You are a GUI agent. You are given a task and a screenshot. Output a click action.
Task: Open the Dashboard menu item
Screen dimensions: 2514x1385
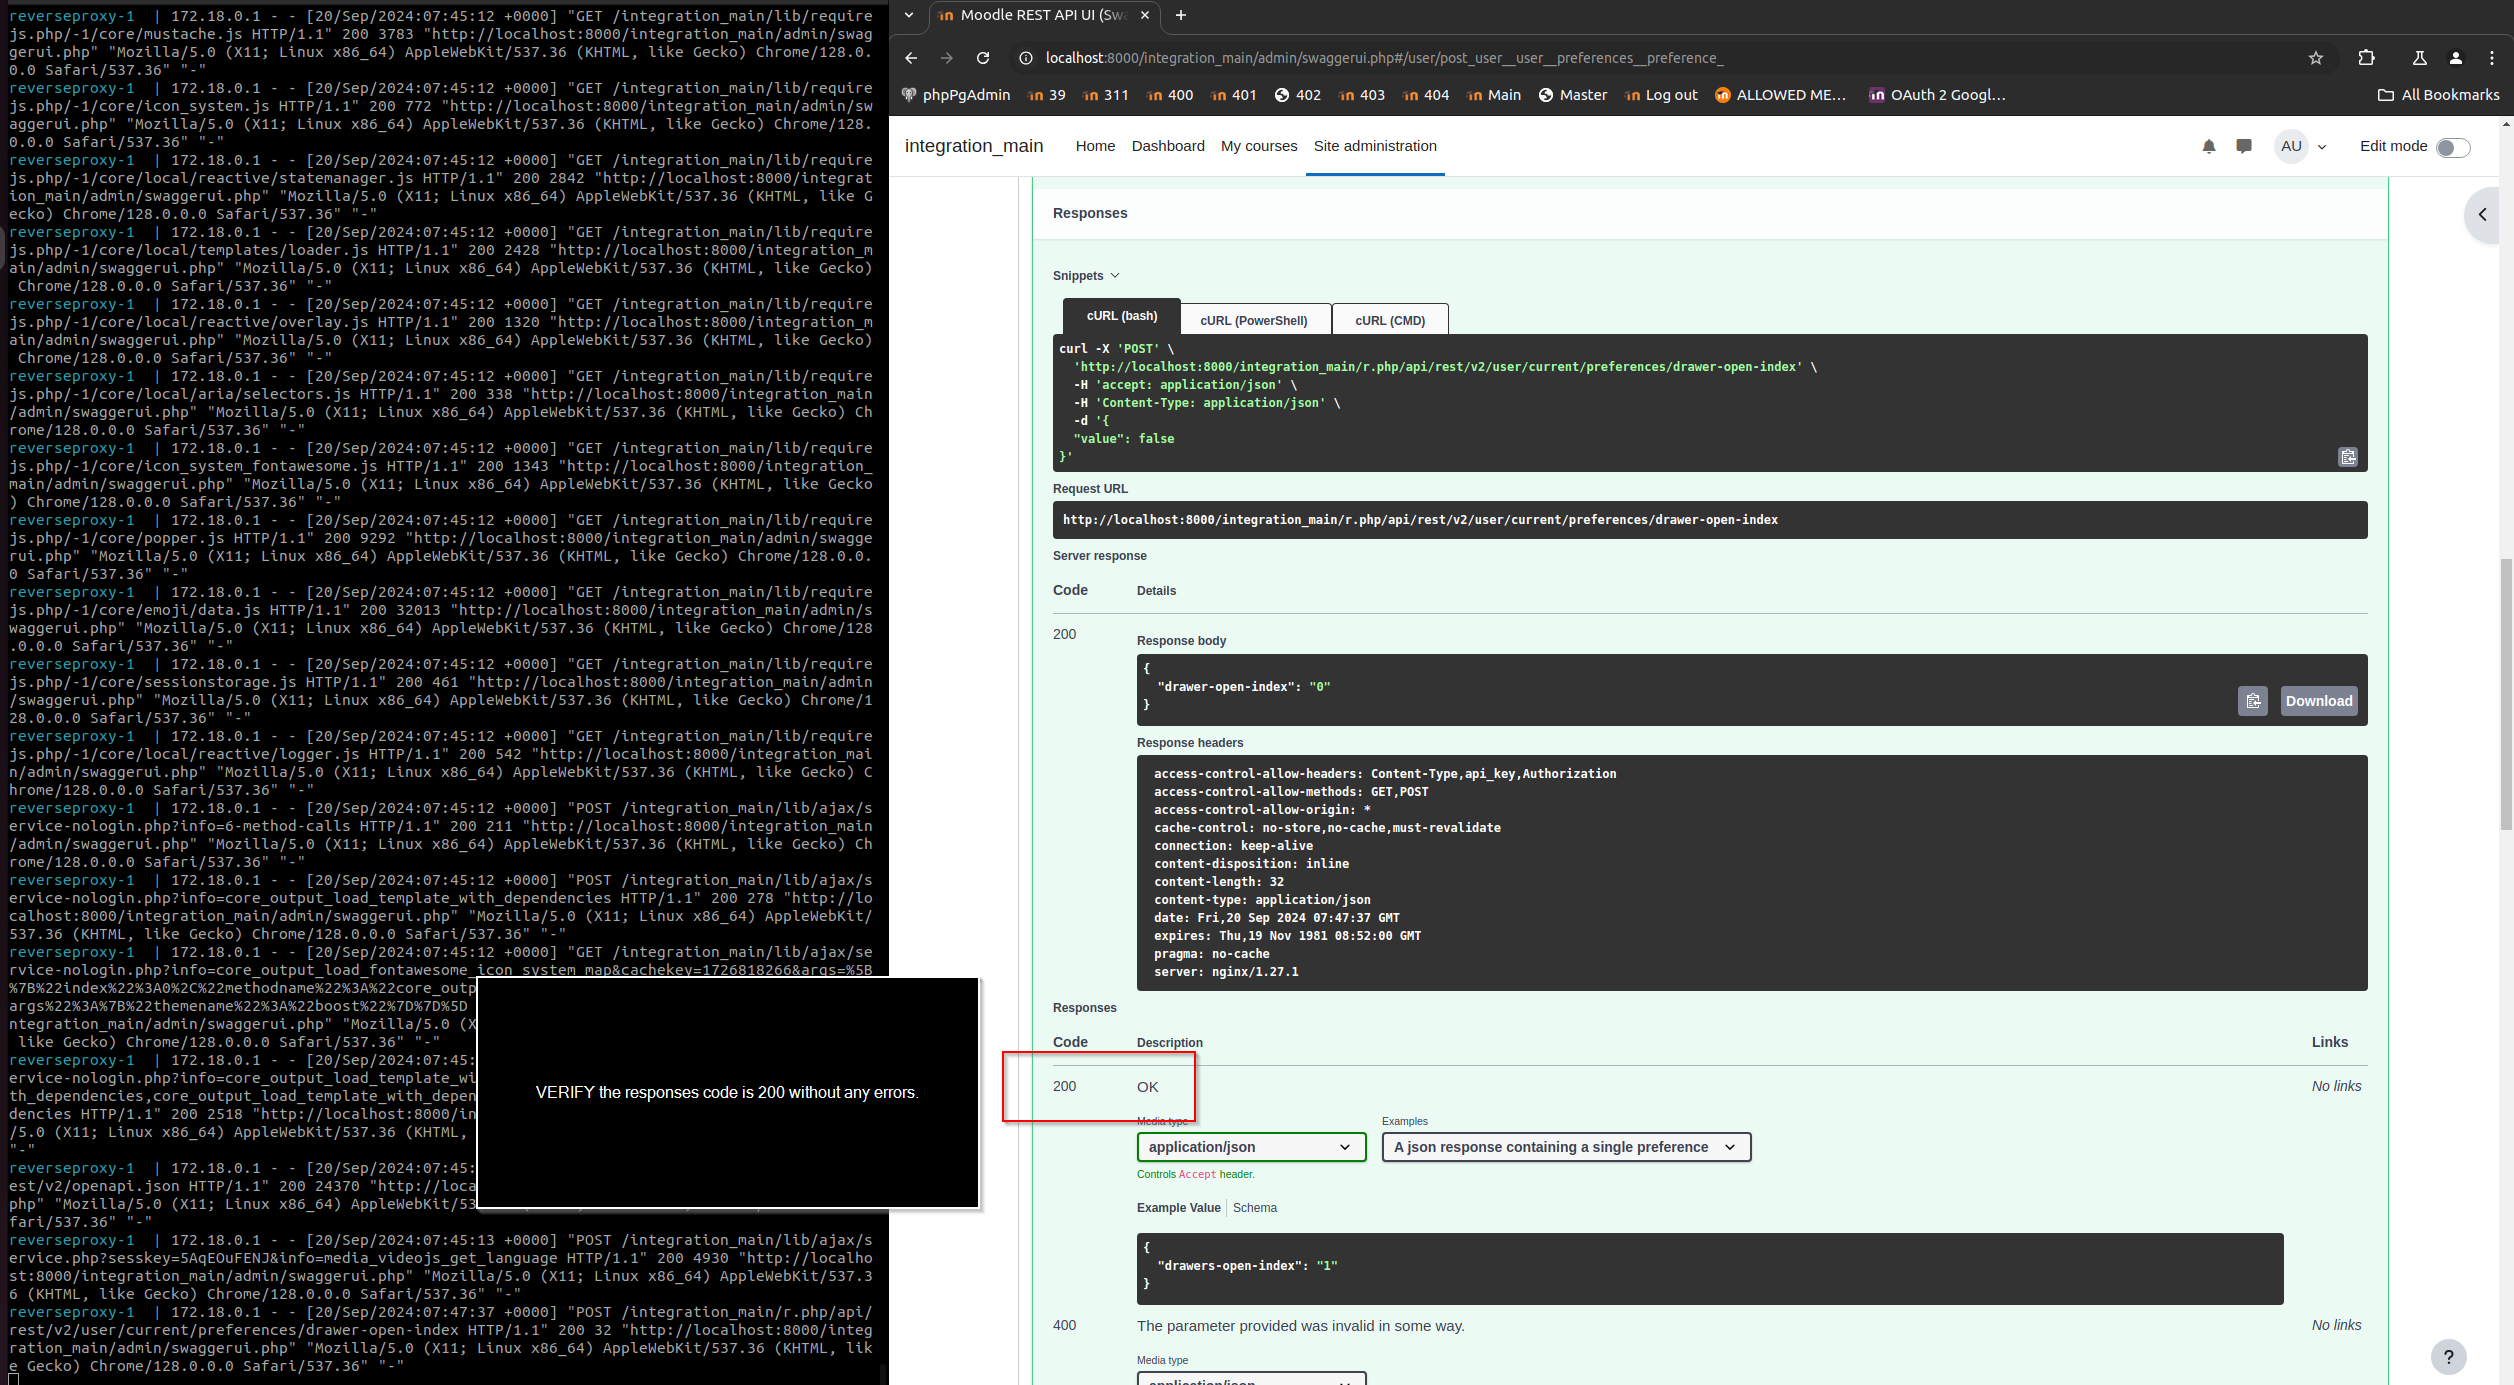[x=1168, y=146]
